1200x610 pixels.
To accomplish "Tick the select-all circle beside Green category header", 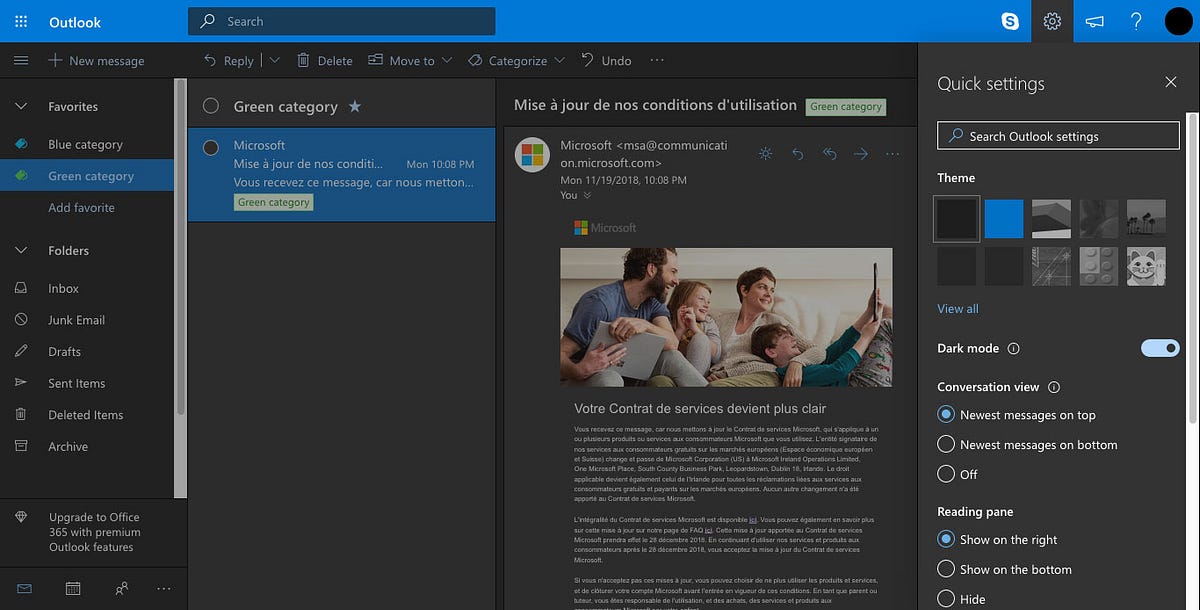I will pyautogui.click(x=211, y=106).
